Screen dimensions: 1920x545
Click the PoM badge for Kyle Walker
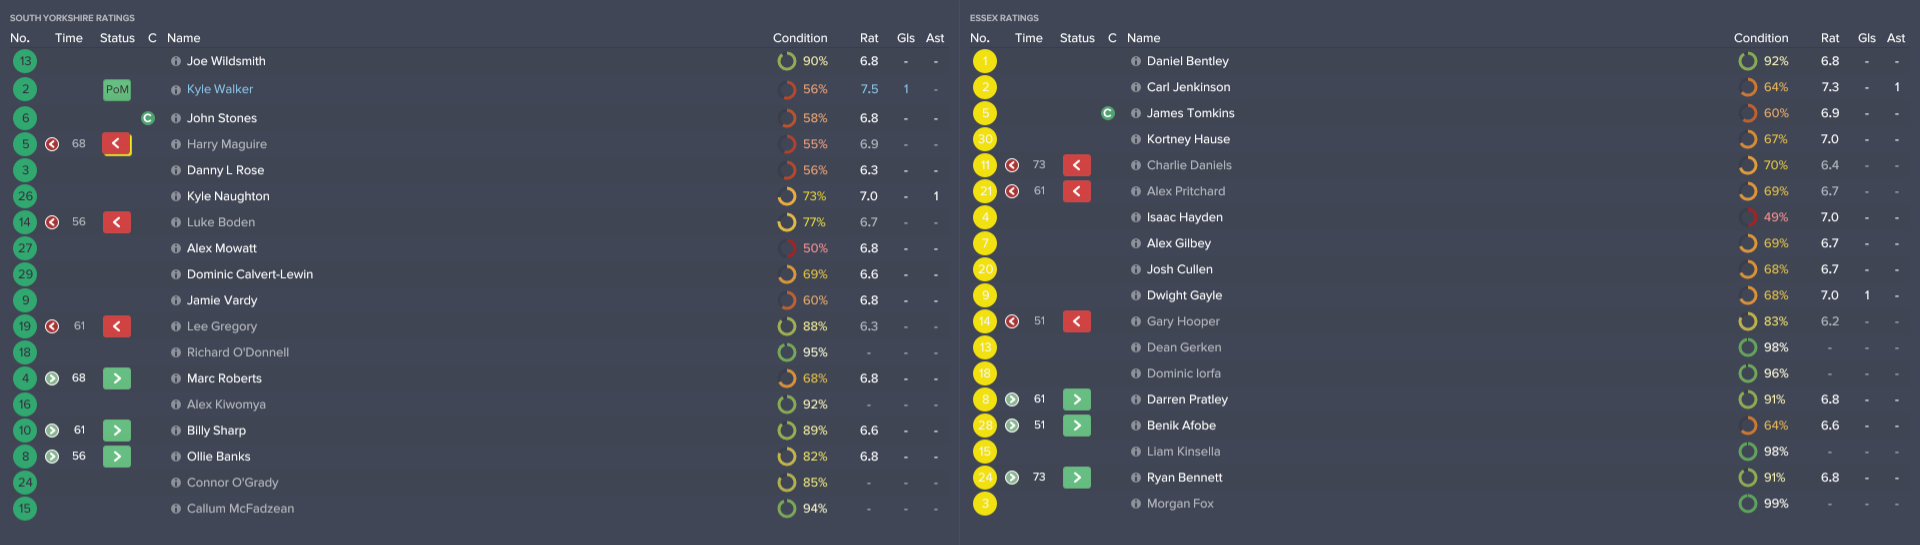point(117,90)
